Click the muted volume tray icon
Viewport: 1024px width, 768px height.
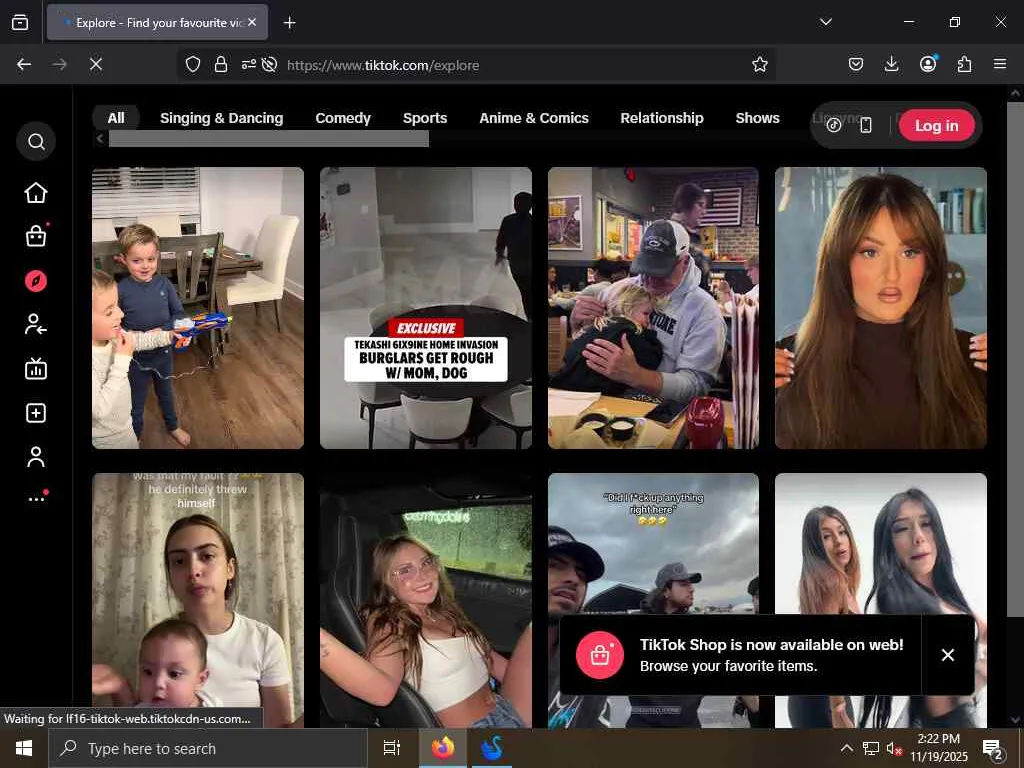894,748
